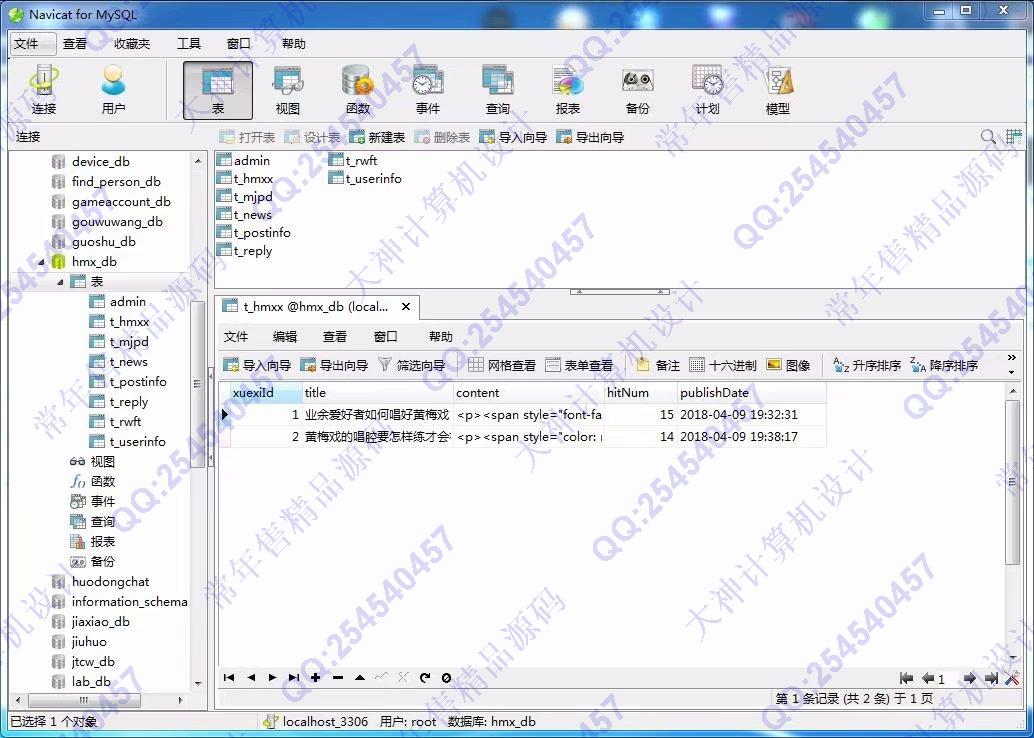Select t_rwft in the object list
This screenshot has height=738, width=1034.
pyautogui.click(x=361, y=160)
